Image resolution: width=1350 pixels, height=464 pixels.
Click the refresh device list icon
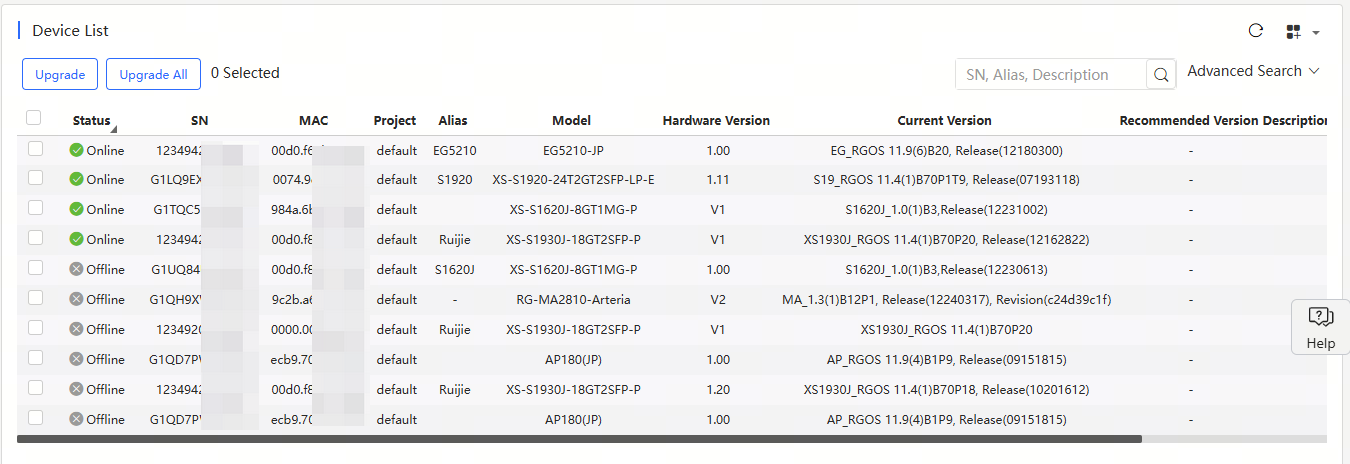click(1256, 31)
